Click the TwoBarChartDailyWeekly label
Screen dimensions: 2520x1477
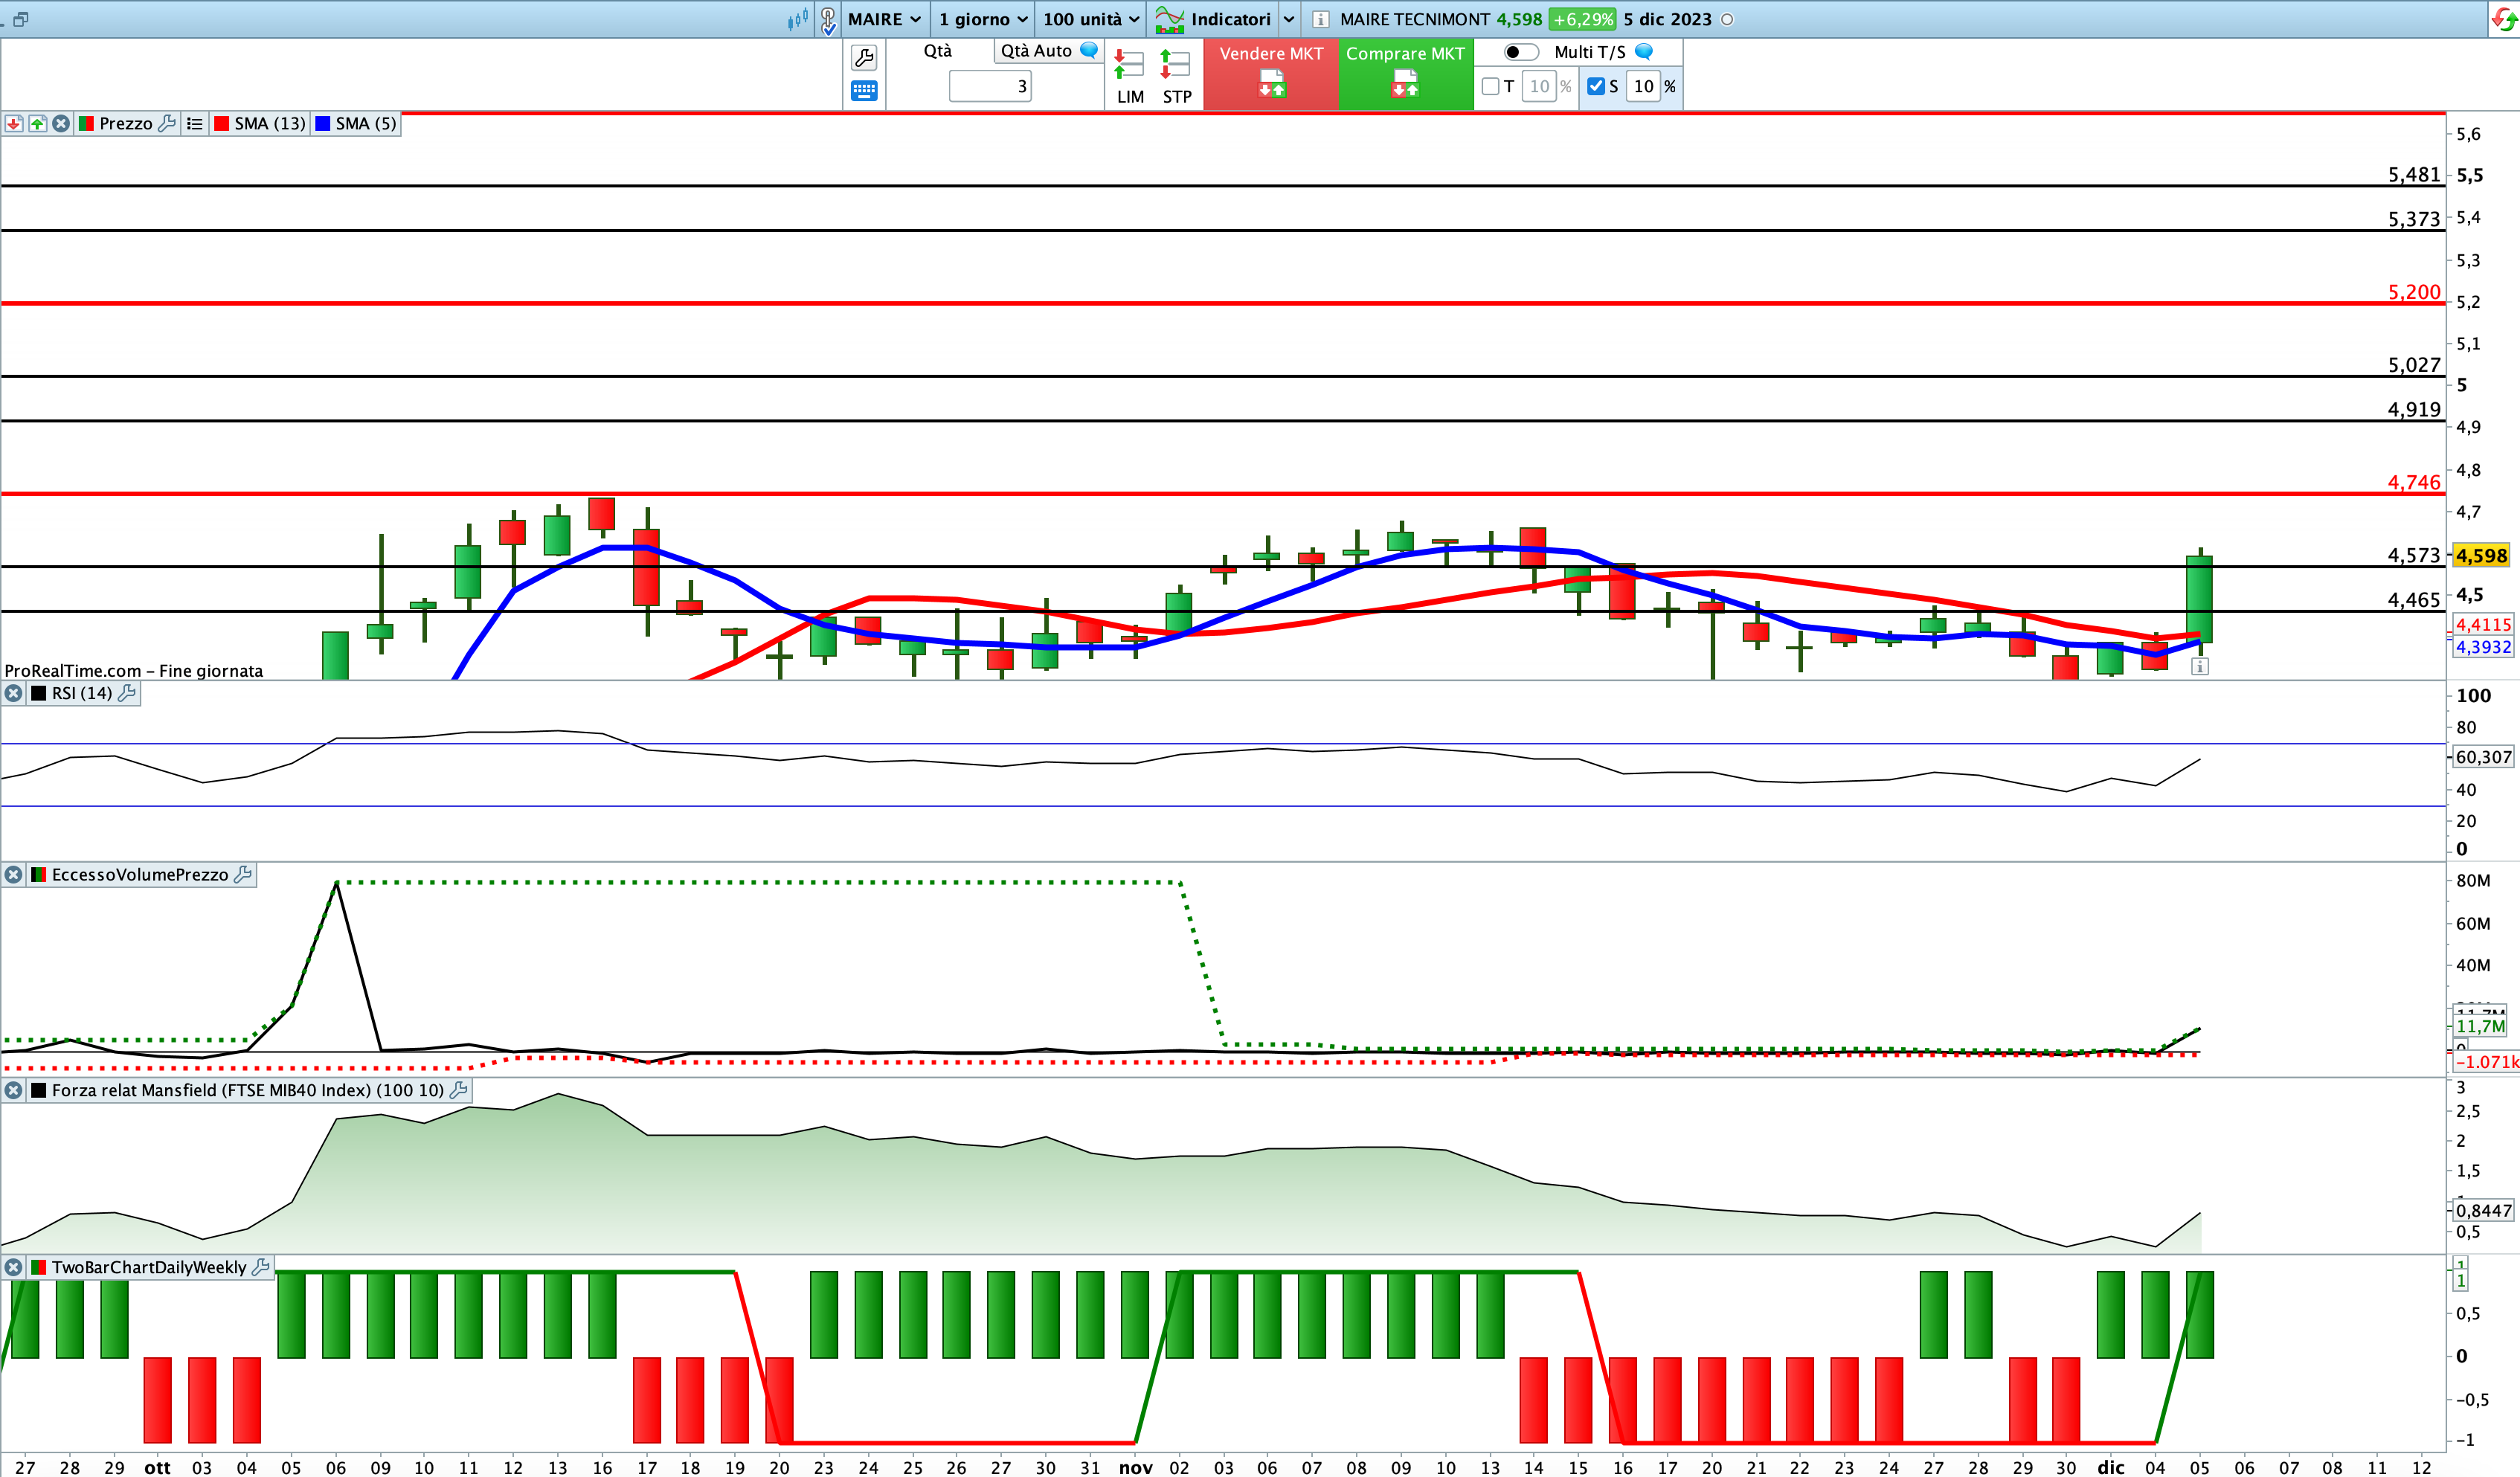click(x=149, y=1267)
